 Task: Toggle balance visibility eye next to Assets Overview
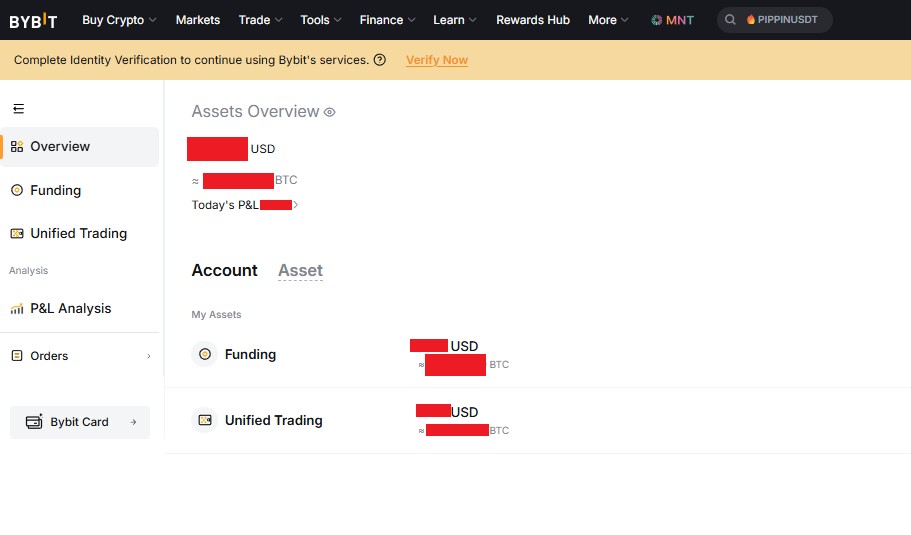(x=329, y=112)
